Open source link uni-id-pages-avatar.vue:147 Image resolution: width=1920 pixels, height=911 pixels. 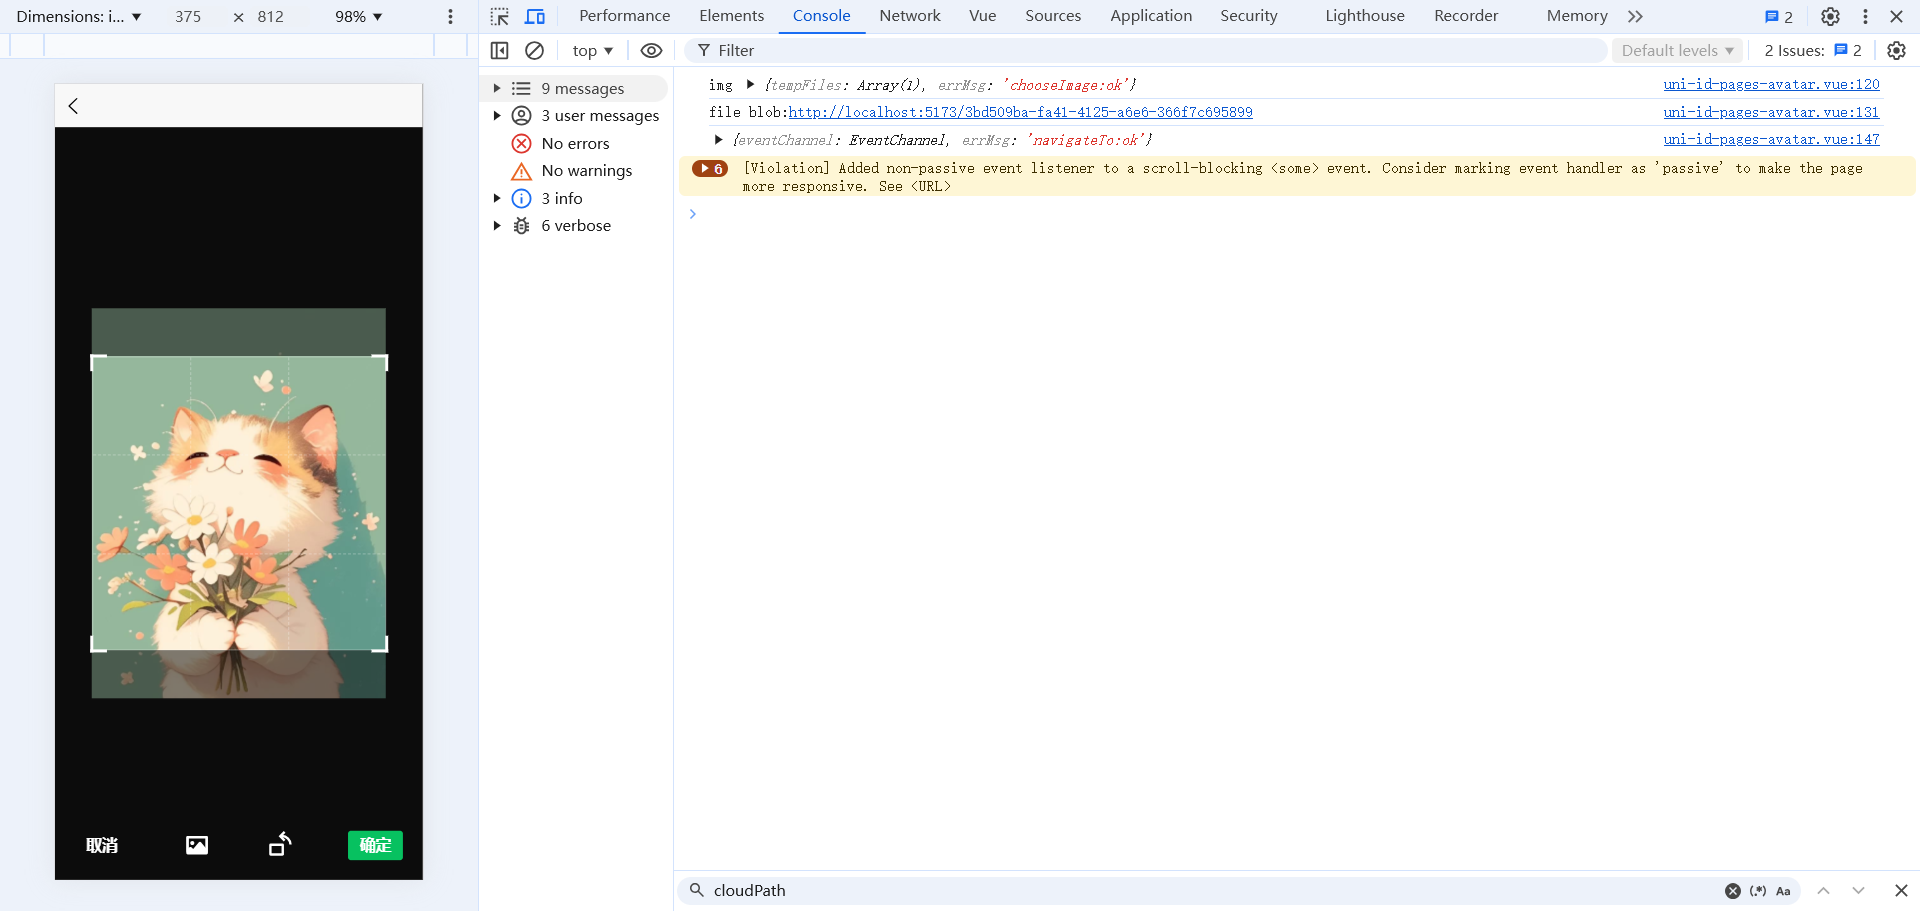point(1771,139)
